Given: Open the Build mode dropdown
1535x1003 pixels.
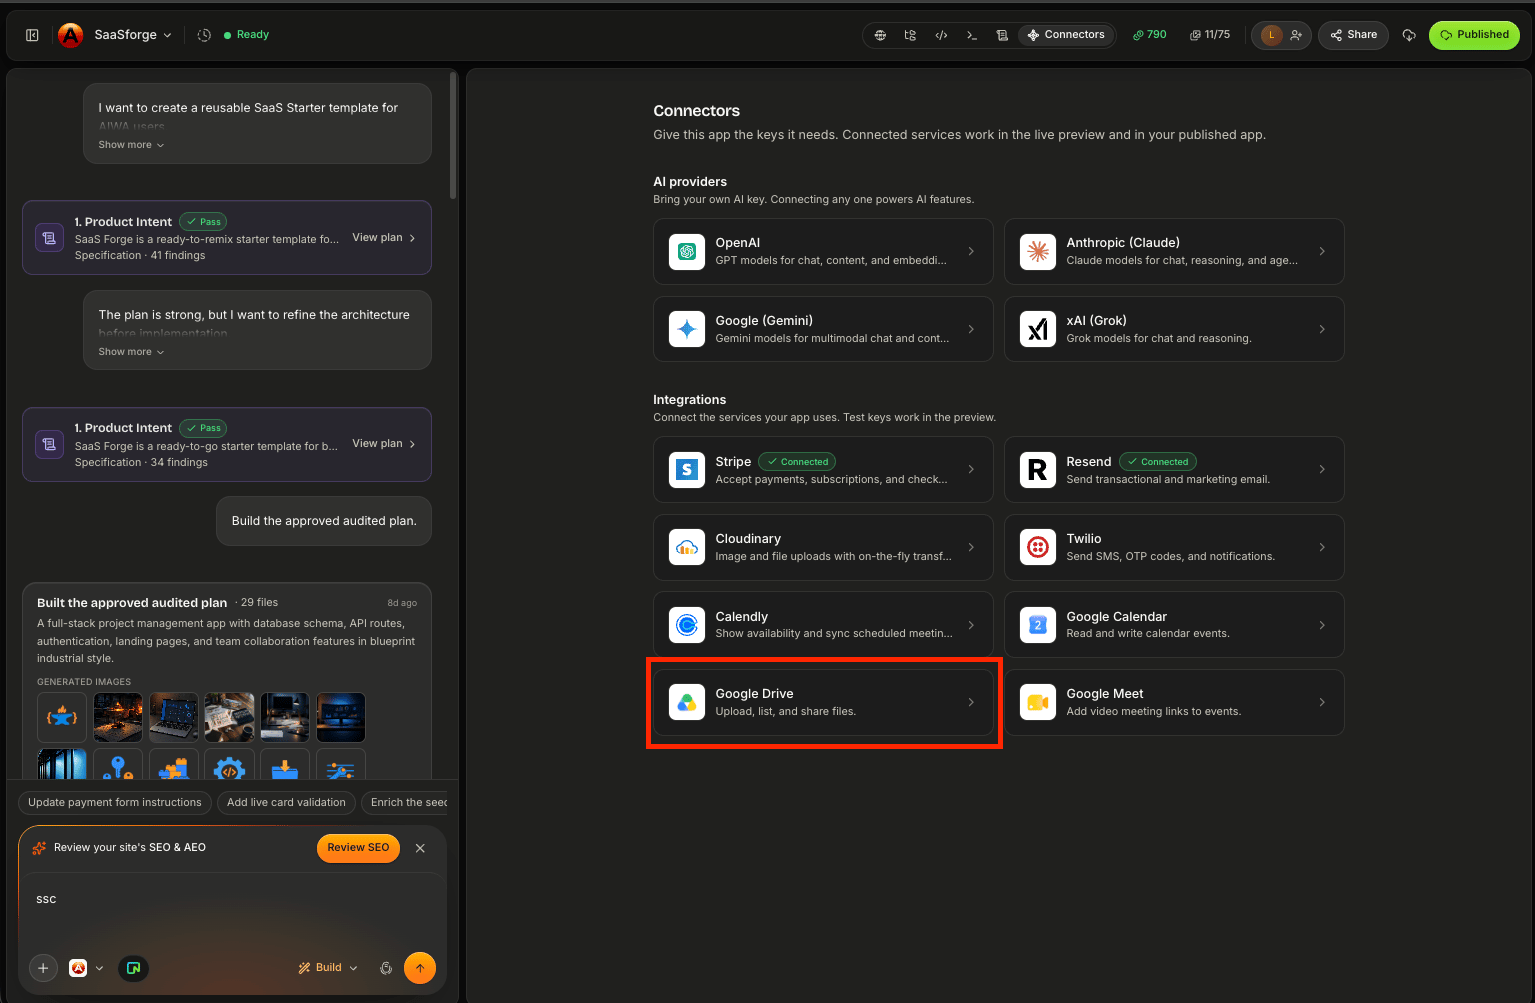Looking at the screenshot, I should click(x=328, y=968).
